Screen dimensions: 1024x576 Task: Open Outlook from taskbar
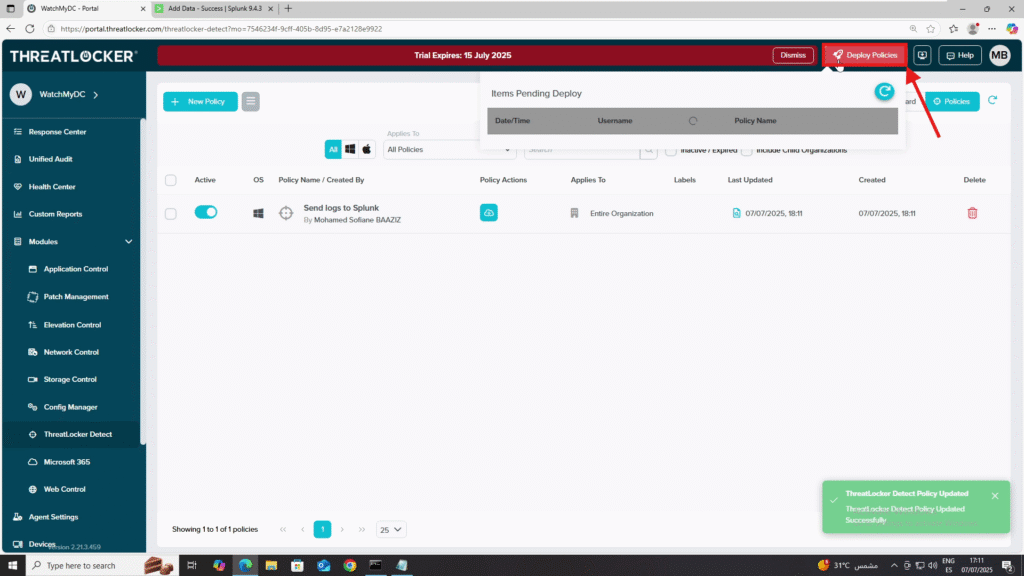tap(324, 566)
